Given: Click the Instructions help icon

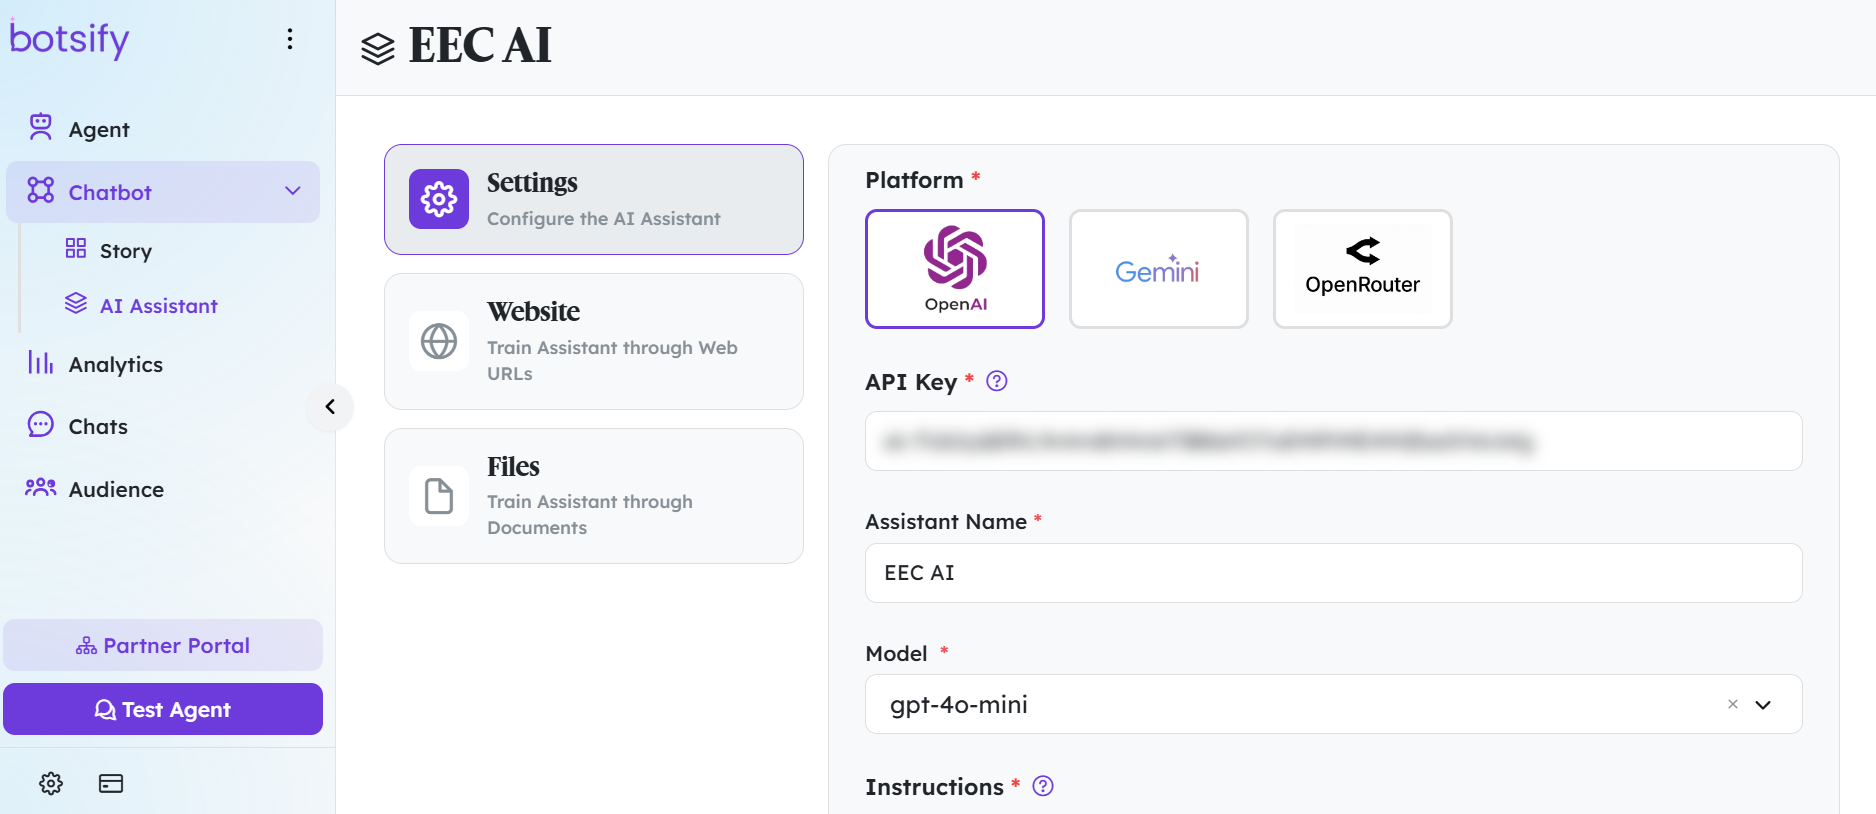Looking at the screenshot, I should pos(1043,786).
